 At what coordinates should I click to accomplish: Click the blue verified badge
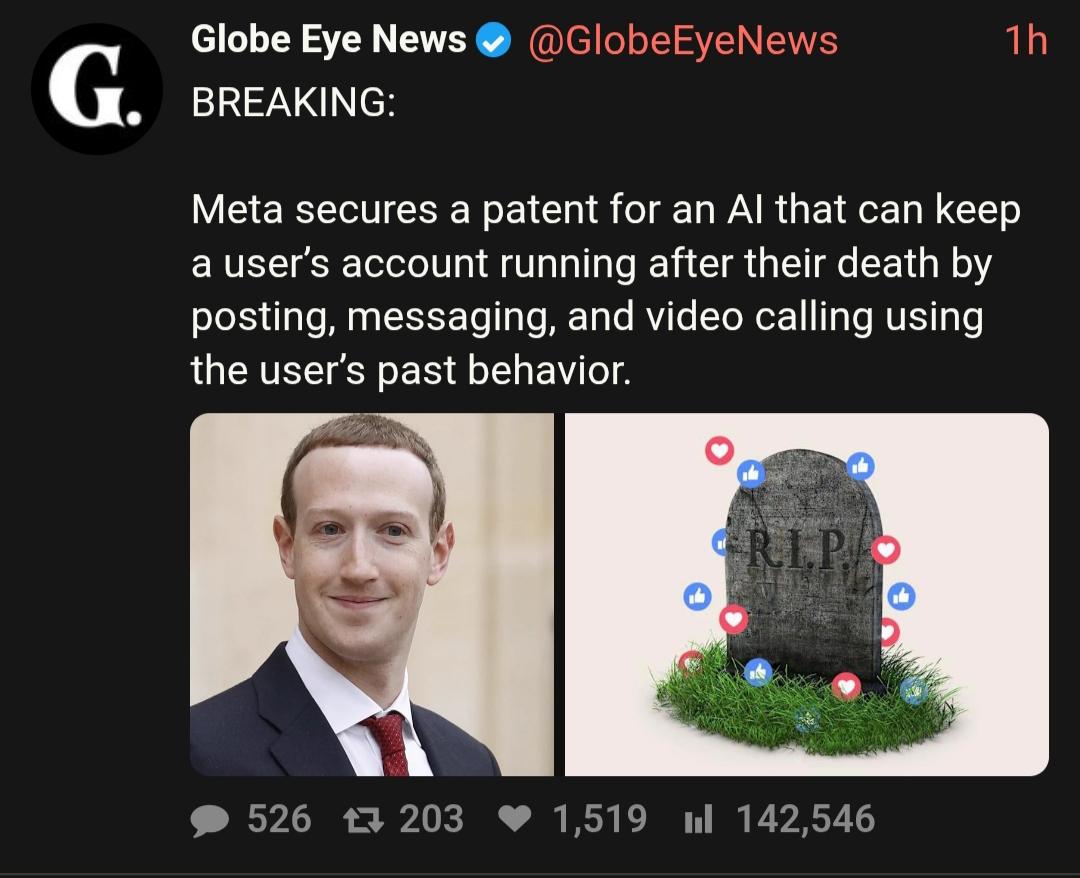[491, 41]
